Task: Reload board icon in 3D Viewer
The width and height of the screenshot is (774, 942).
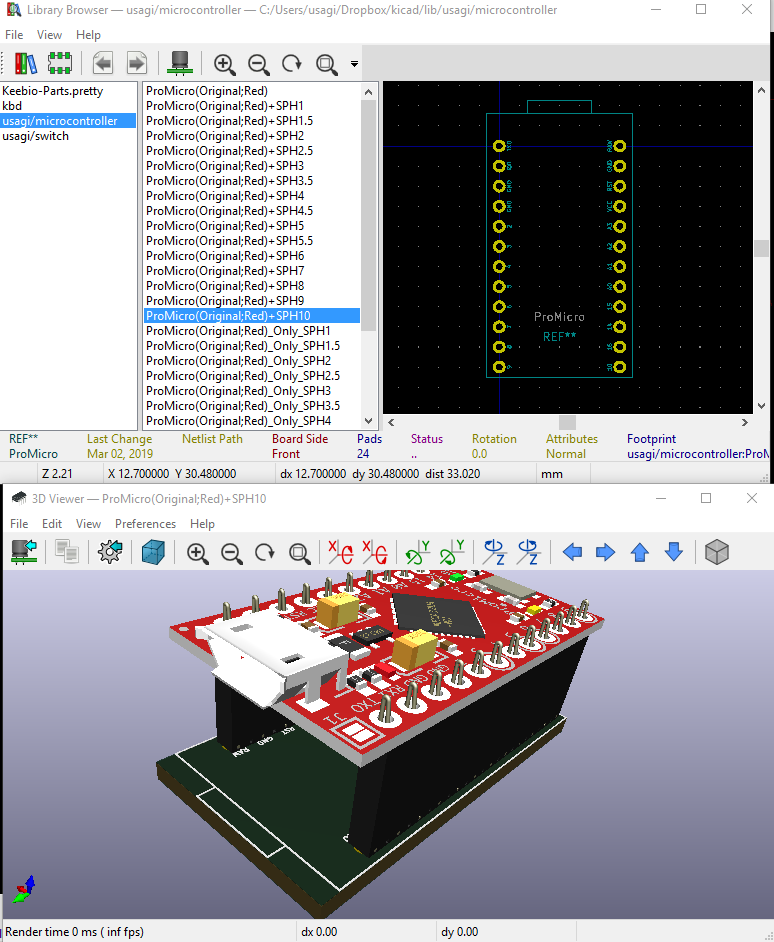Action: pyautogui.click(x=25, y=552)
